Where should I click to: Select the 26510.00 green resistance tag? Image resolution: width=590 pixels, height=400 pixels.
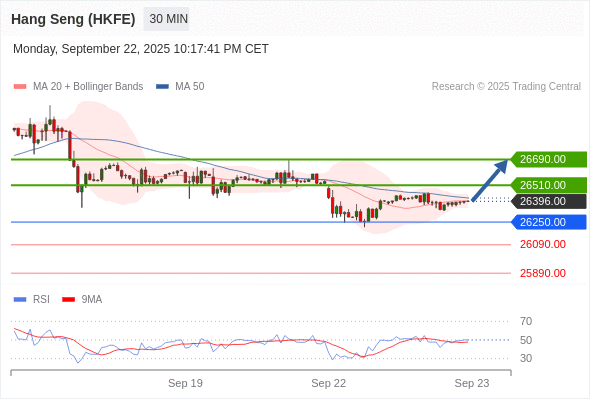click(549, 185)
